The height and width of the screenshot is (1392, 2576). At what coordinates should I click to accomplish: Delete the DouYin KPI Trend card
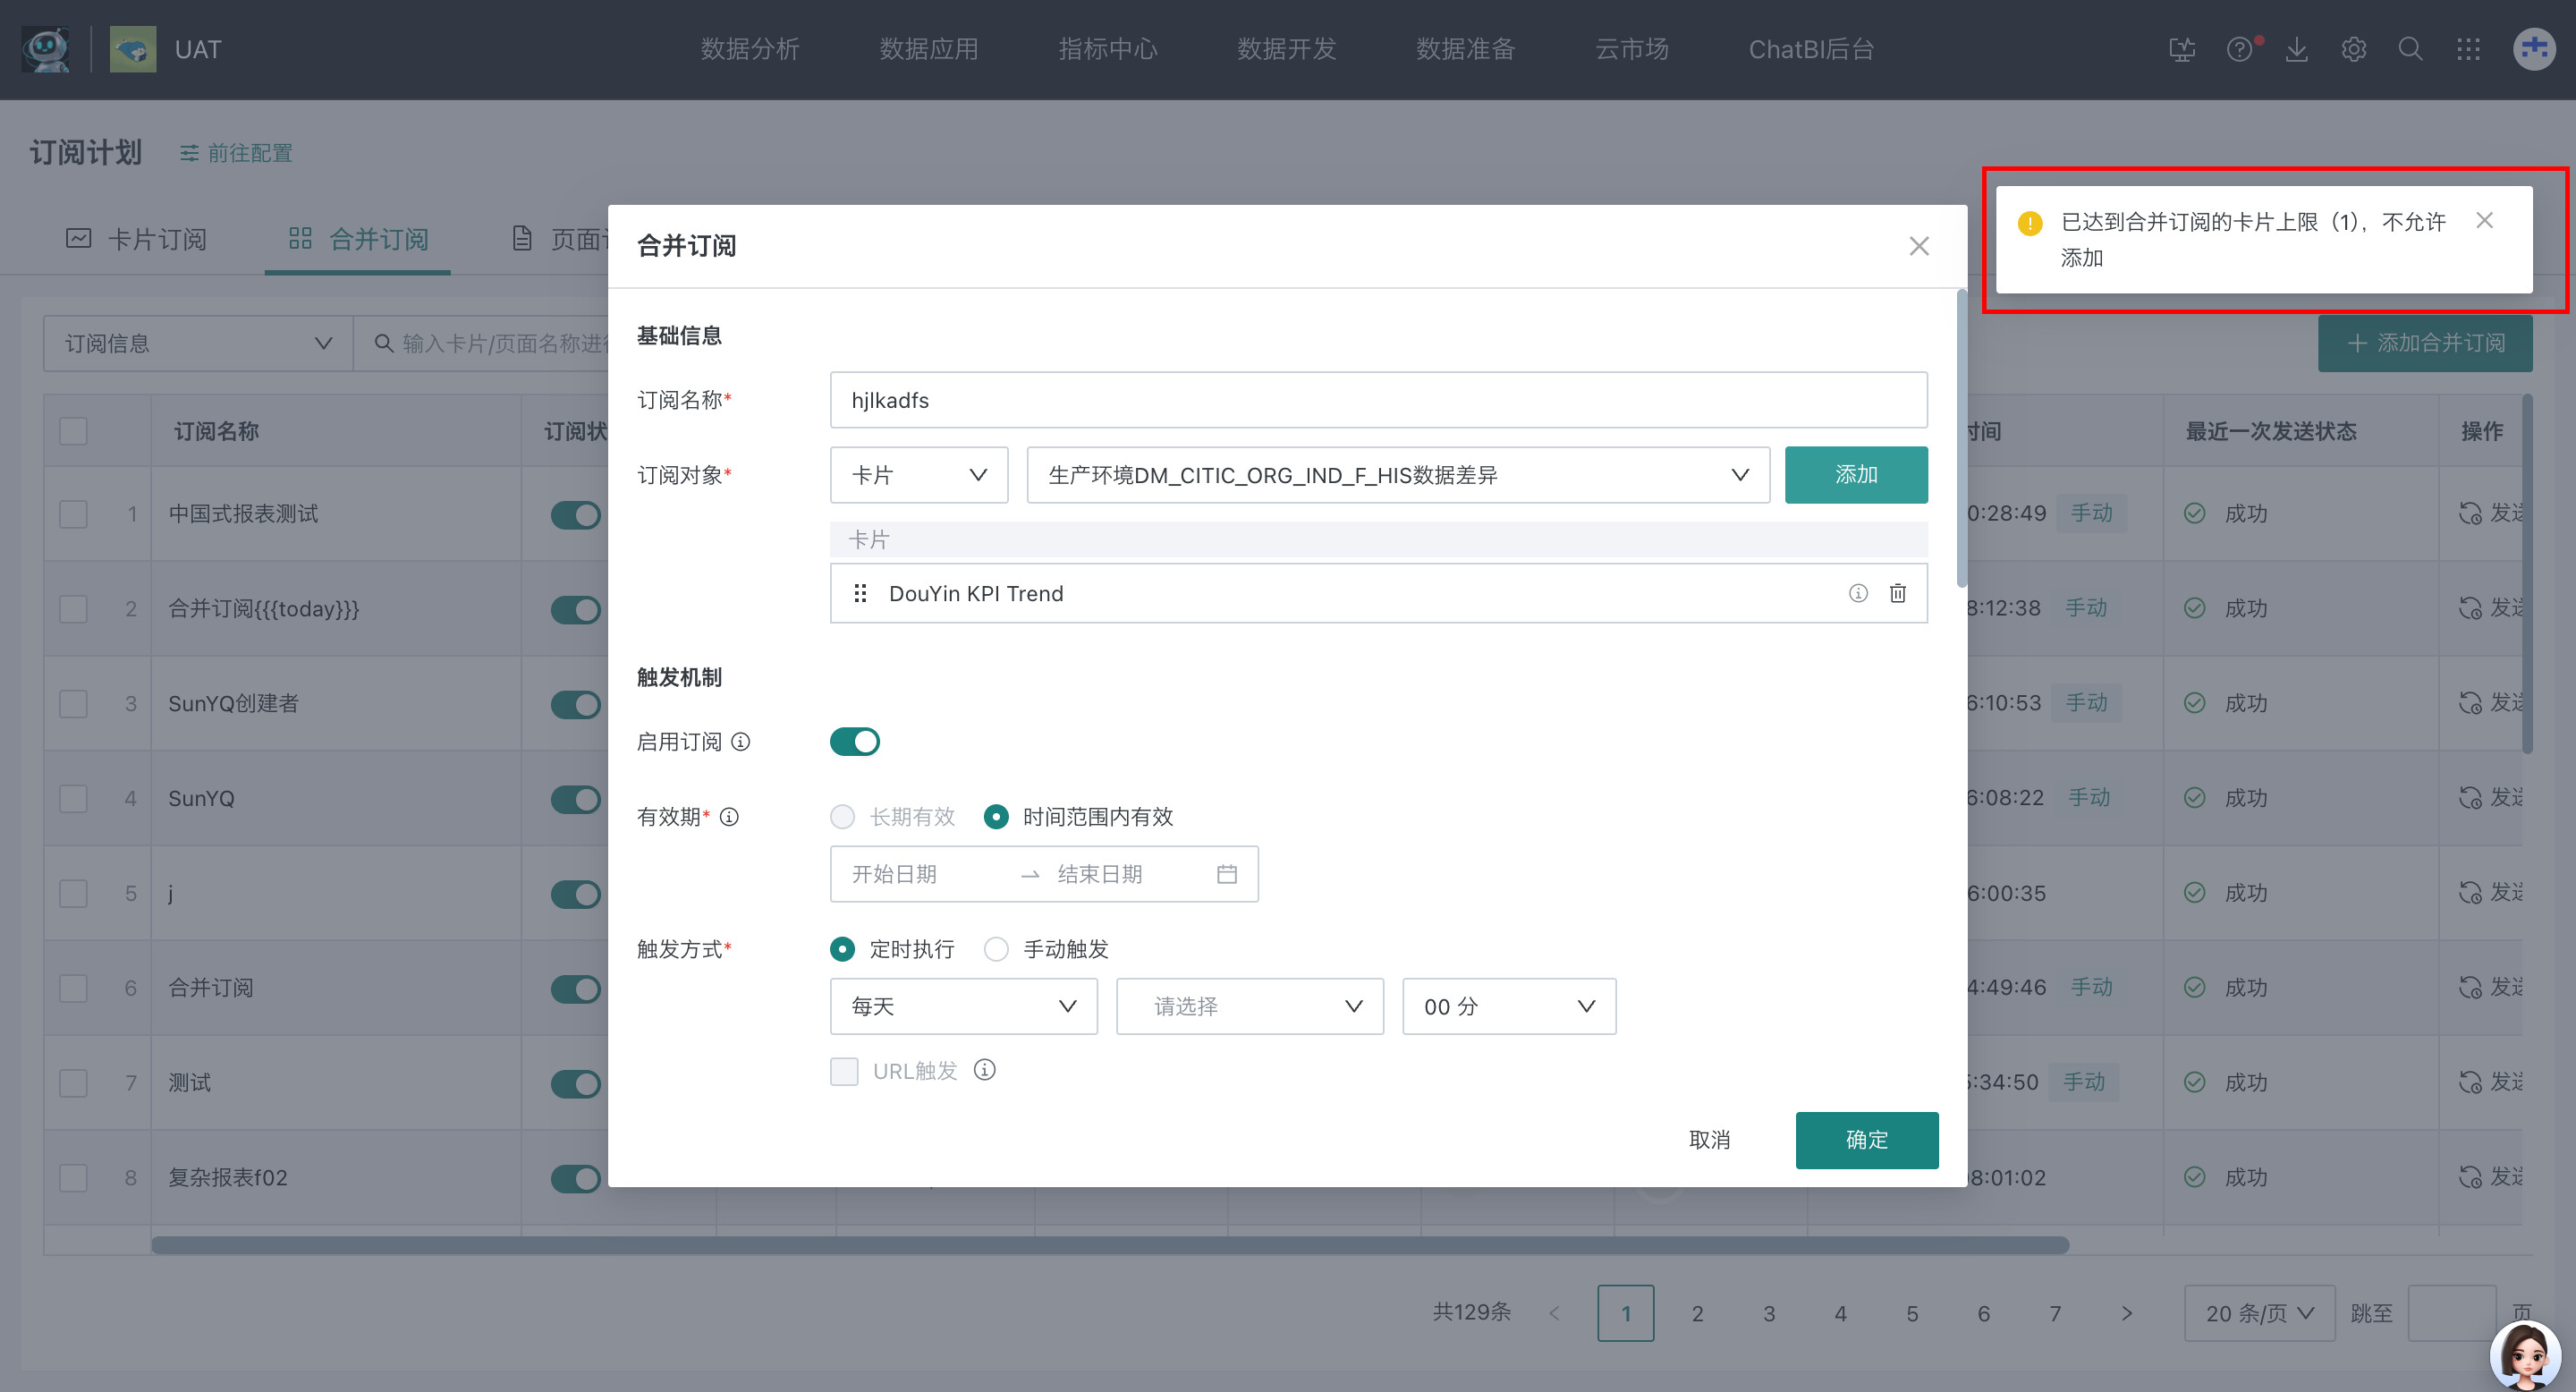(x=1897, y=593)
